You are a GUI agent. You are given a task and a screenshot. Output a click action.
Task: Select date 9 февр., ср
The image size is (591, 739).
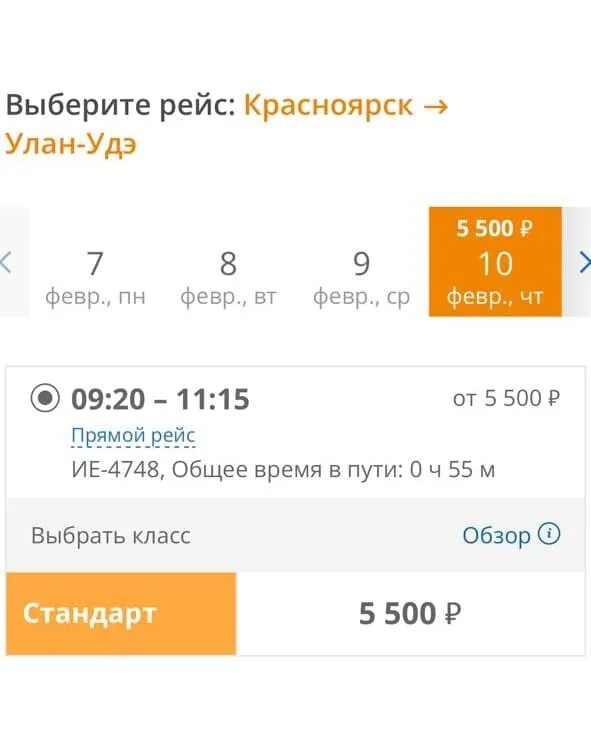point(361,277)
